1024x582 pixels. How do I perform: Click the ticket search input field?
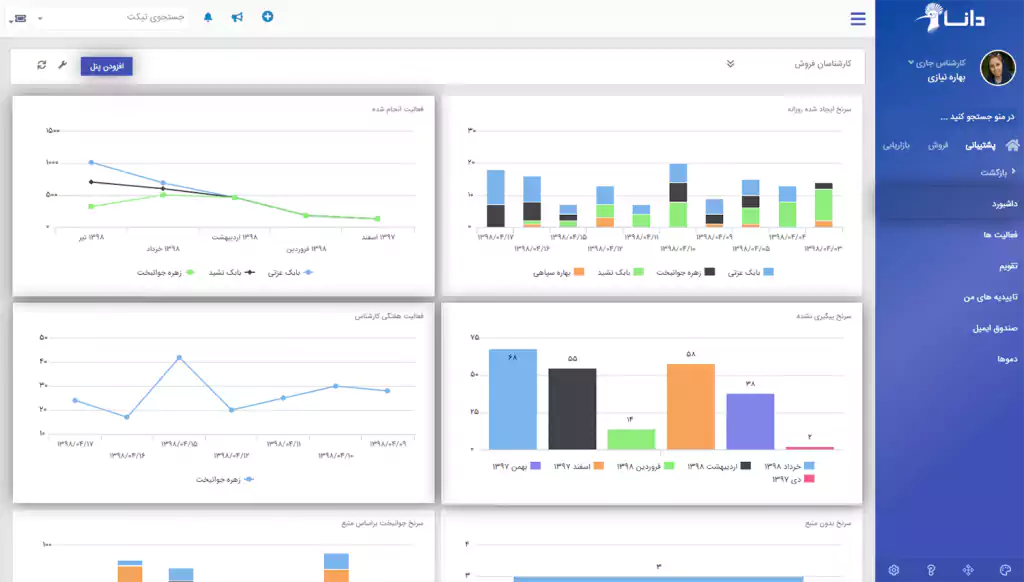(120, 17)
